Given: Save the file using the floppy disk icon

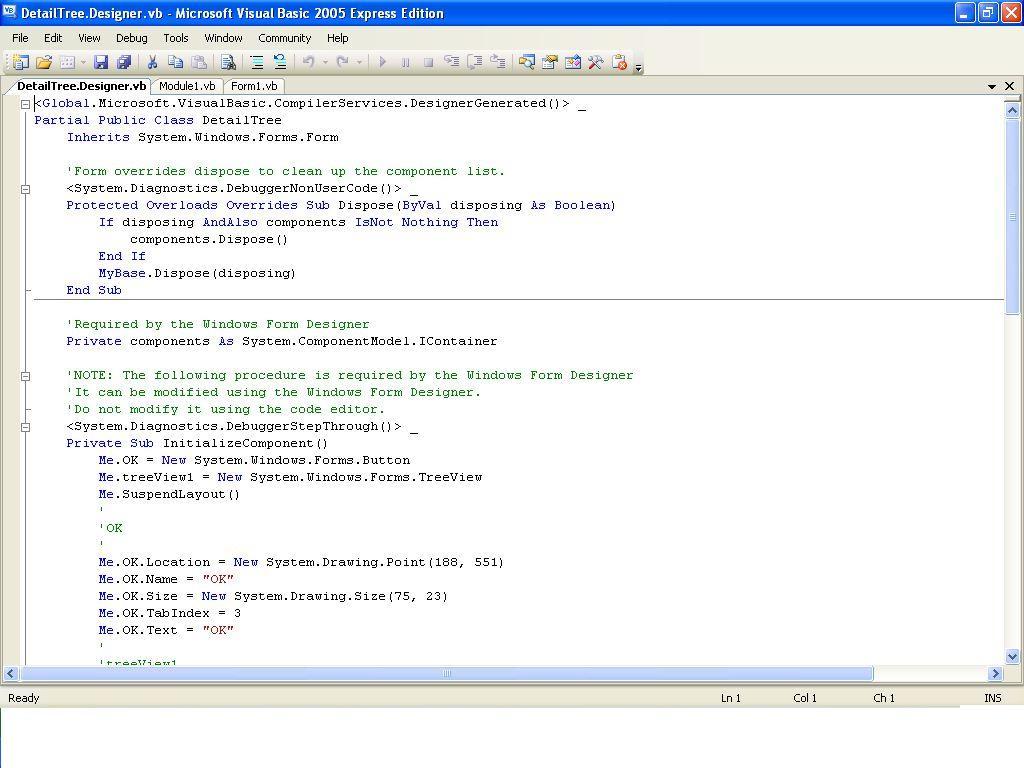Looking at the screenshot, I should (x=101, y=62).
